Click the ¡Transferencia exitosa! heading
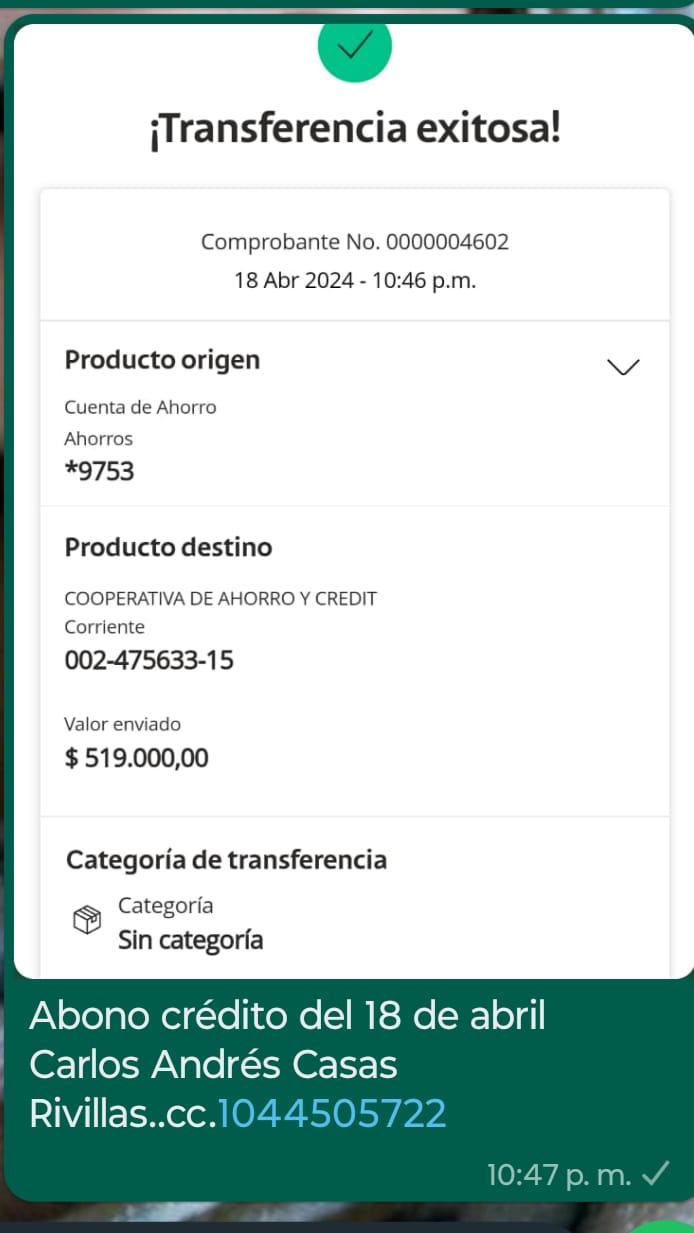 [x=355, y=129]
